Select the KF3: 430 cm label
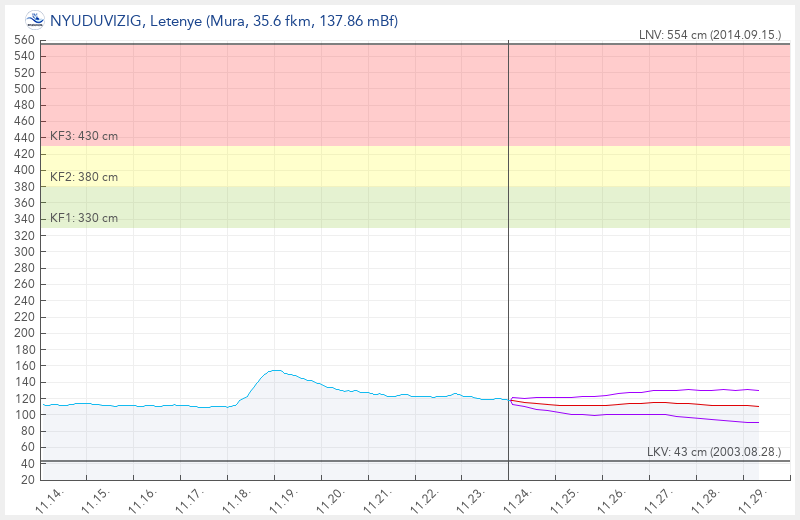The height and width of the screenshot is (520, 800). pyautogui.click(x=84, y=136)
